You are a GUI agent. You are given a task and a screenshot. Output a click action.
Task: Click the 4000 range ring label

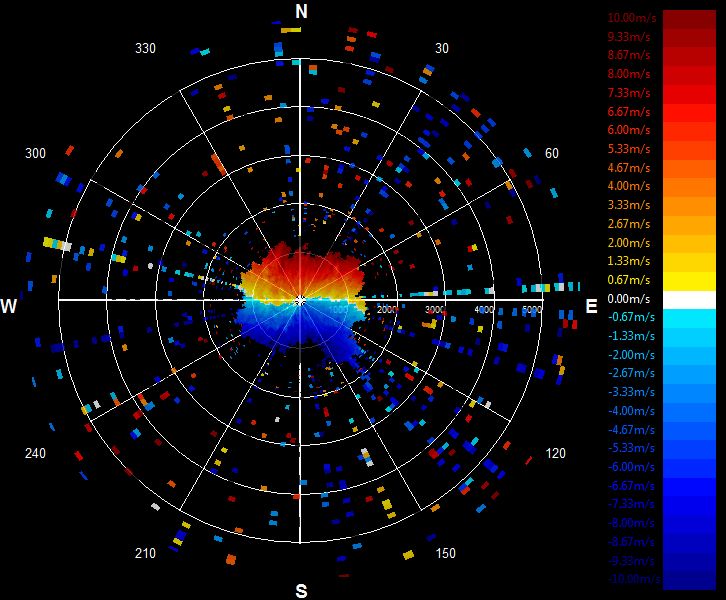(x=483, y=309)
